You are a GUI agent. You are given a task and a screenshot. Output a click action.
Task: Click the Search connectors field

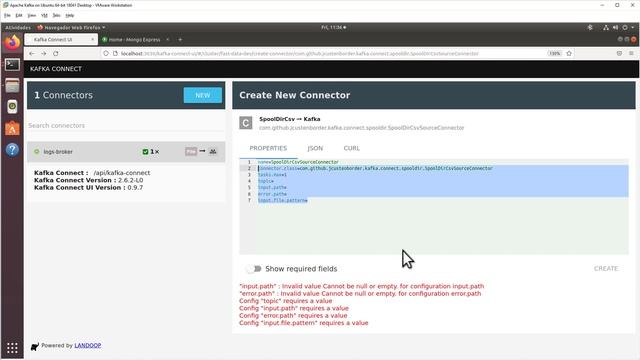tap(126, 125)
